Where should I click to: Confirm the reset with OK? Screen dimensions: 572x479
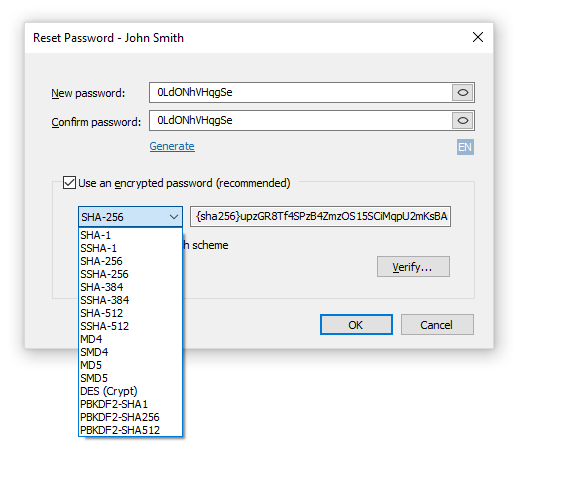356,325
